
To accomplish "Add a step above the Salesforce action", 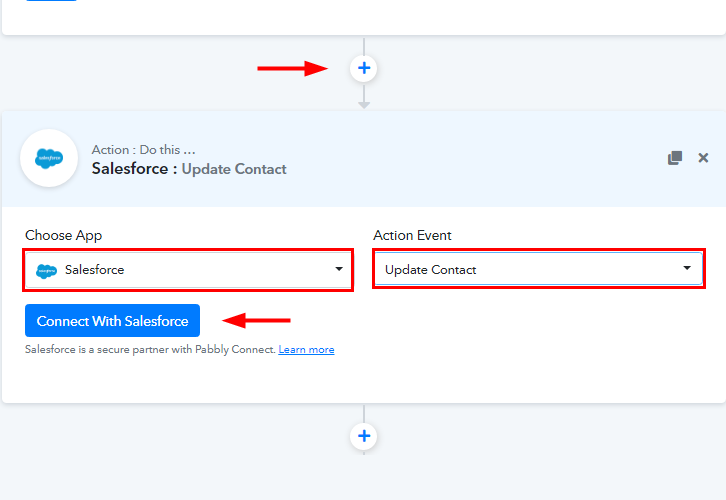I will pyautogui.click(x=364, y=69).
